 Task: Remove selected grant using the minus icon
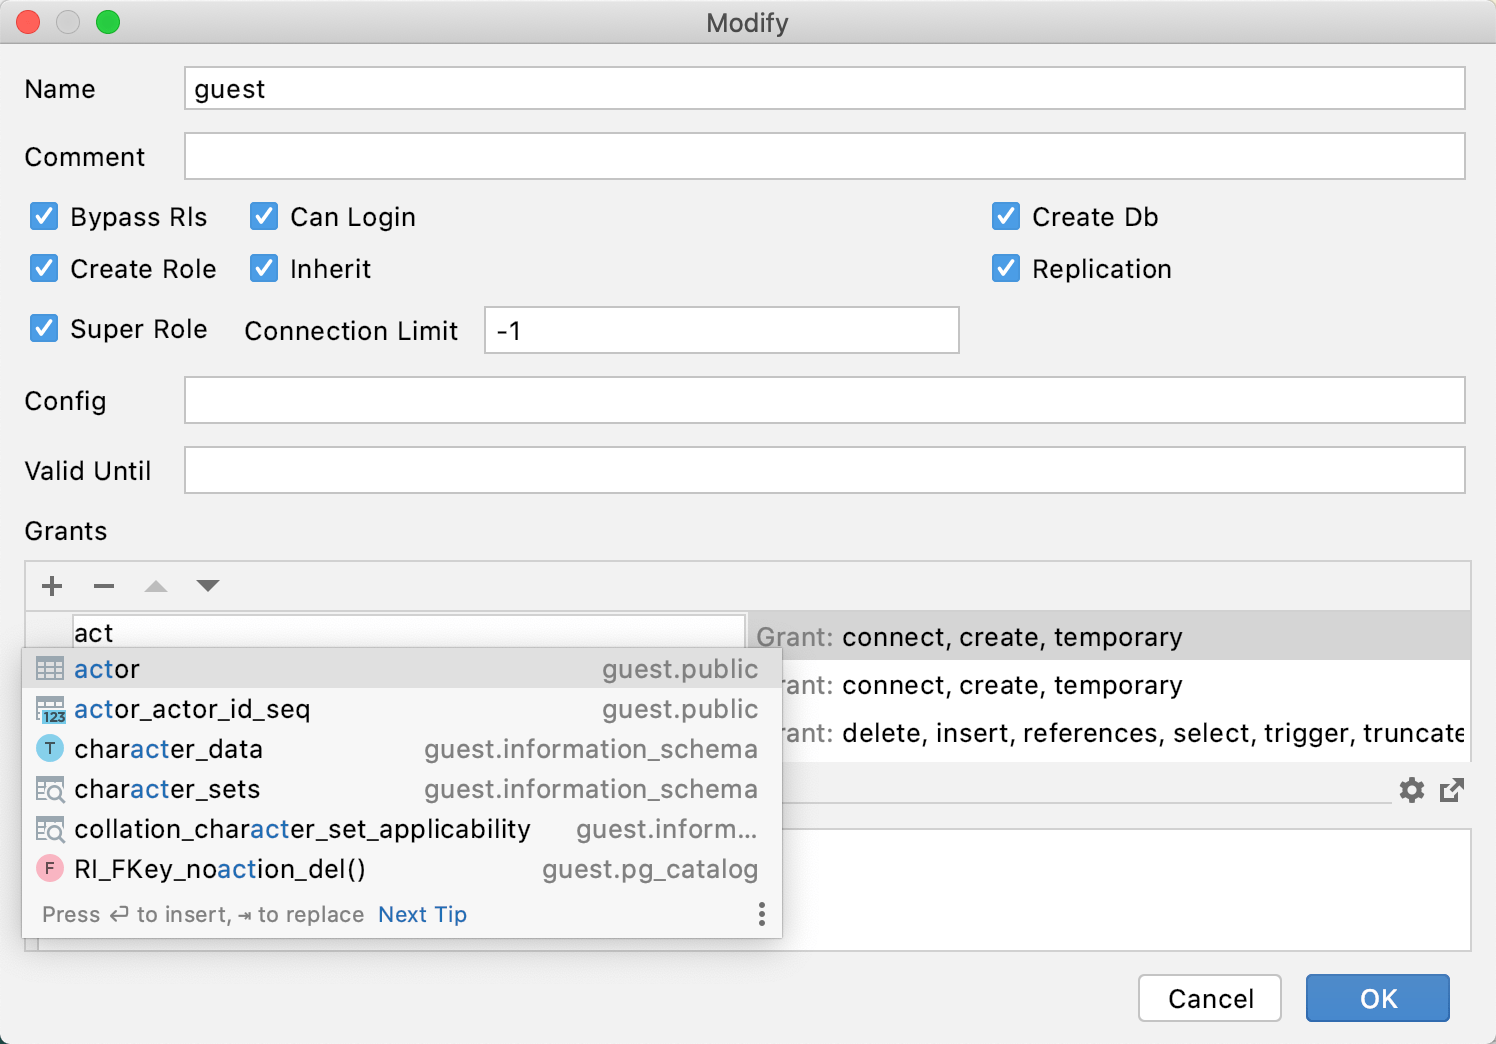(x=103, y=586)
